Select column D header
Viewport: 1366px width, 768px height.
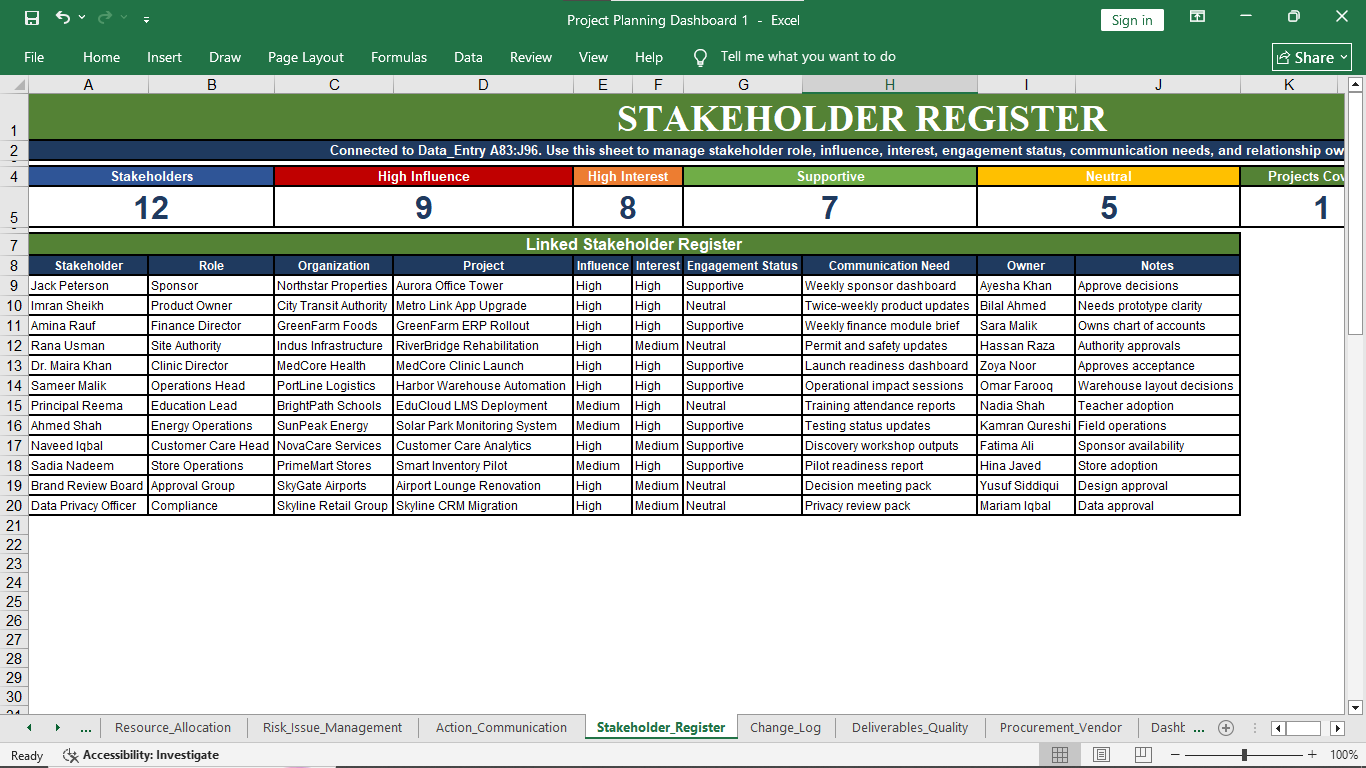click(483, 85)
